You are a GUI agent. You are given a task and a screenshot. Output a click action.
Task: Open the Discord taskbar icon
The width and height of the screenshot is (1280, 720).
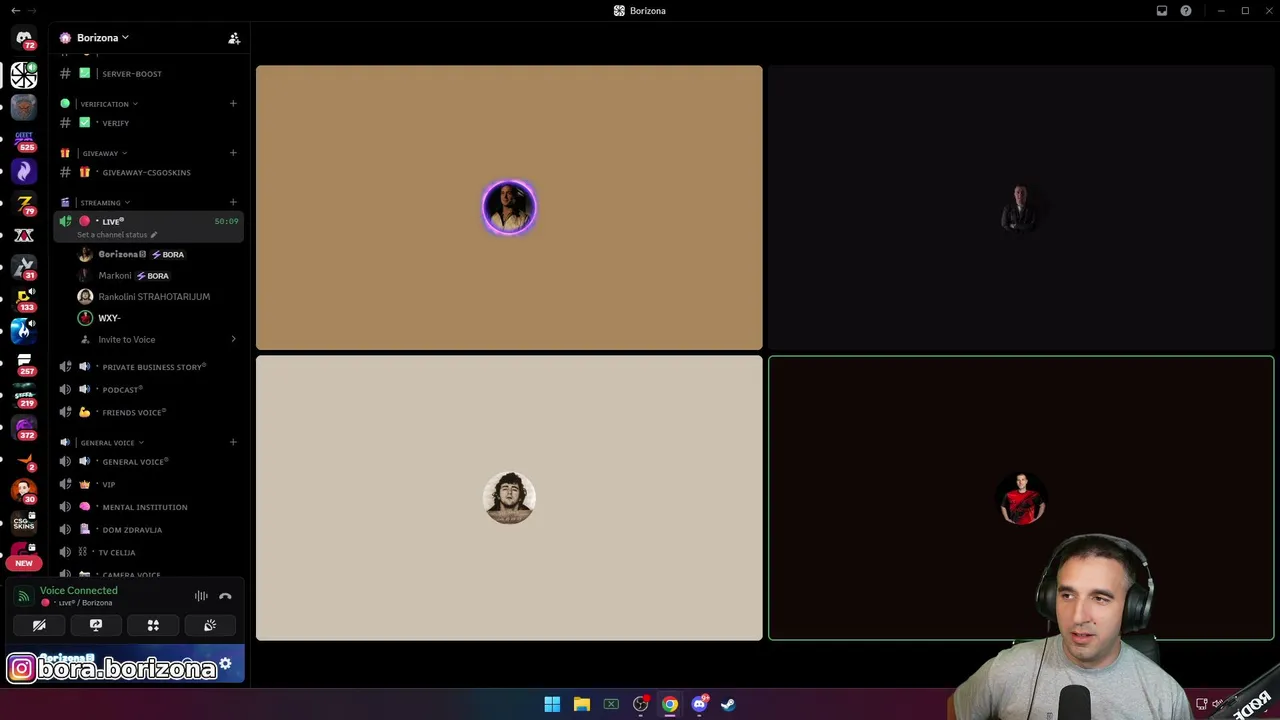[x=700, y=704]
